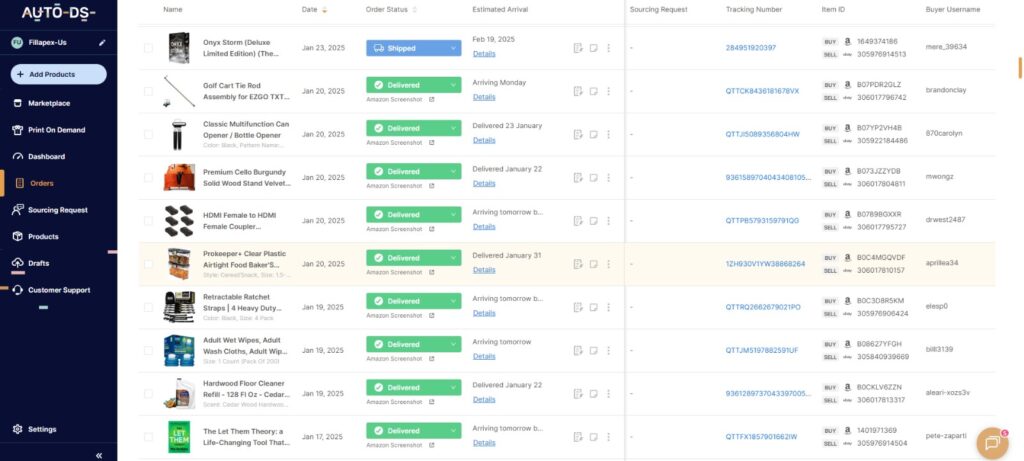This screenshot has width=1024, height=461.
Task: Click the pencil icon beside Fillapex-Us store
Action: [x=101, y=44]
